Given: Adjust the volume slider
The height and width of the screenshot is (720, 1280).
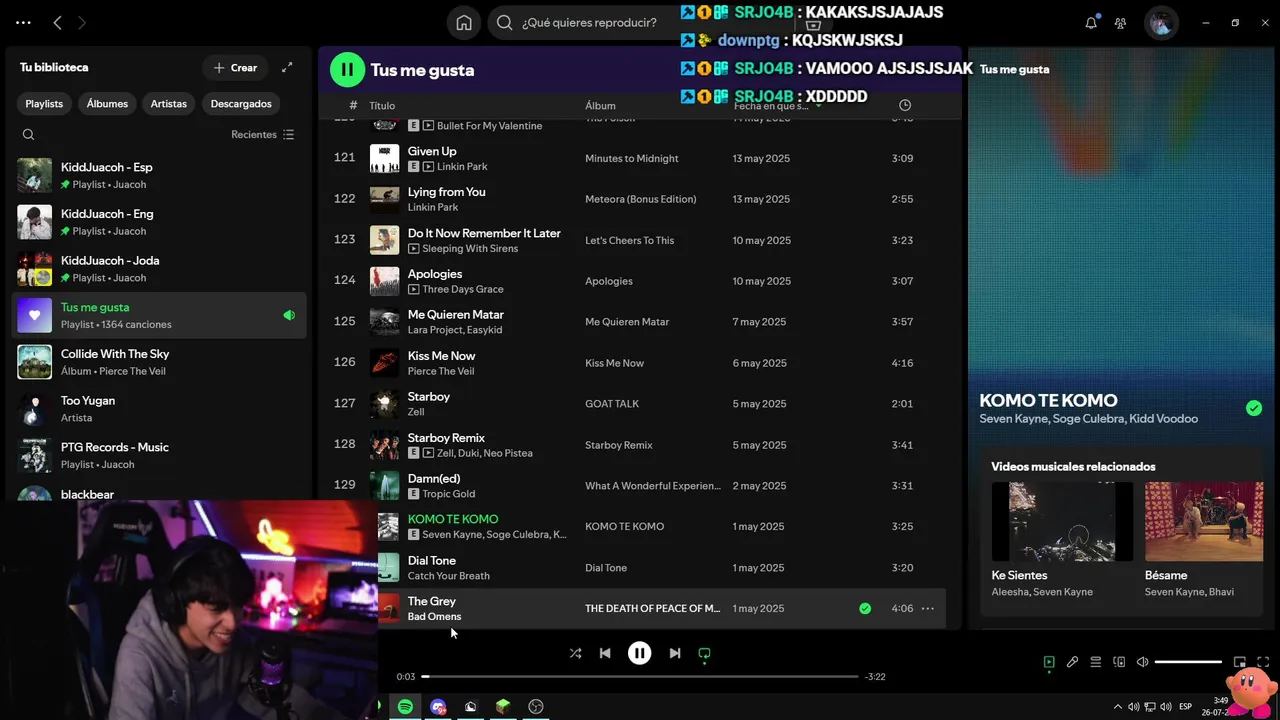Looking at the screenshot, I should (1188, 662).
